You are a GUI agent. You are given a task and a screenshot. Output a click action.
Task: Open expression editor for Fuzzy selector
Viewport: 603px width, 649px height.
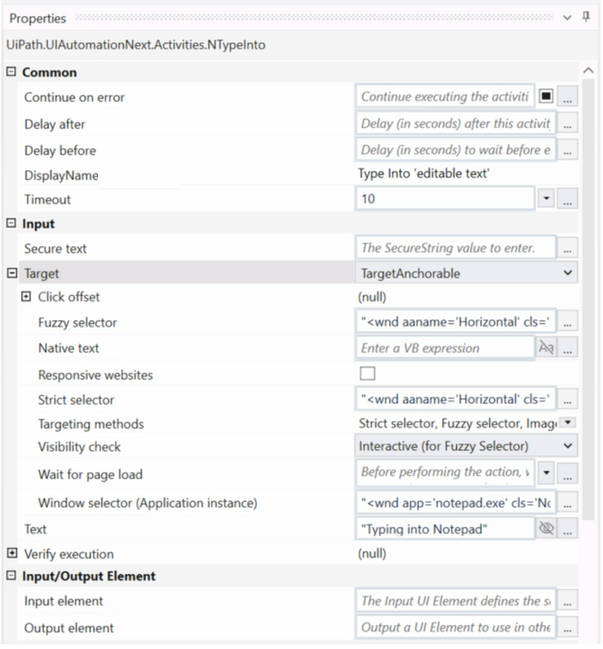(x=567, y=322)
